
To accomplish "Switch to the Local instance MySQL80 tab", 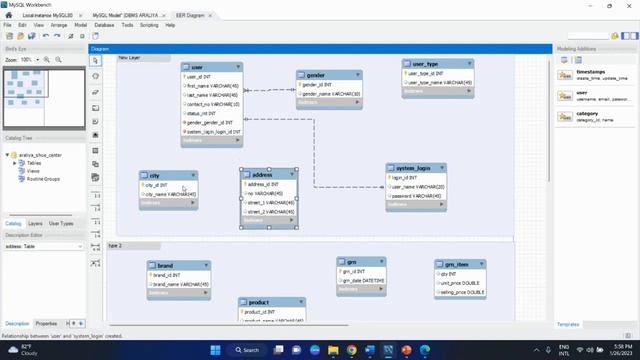I will (x=48, y=15).
